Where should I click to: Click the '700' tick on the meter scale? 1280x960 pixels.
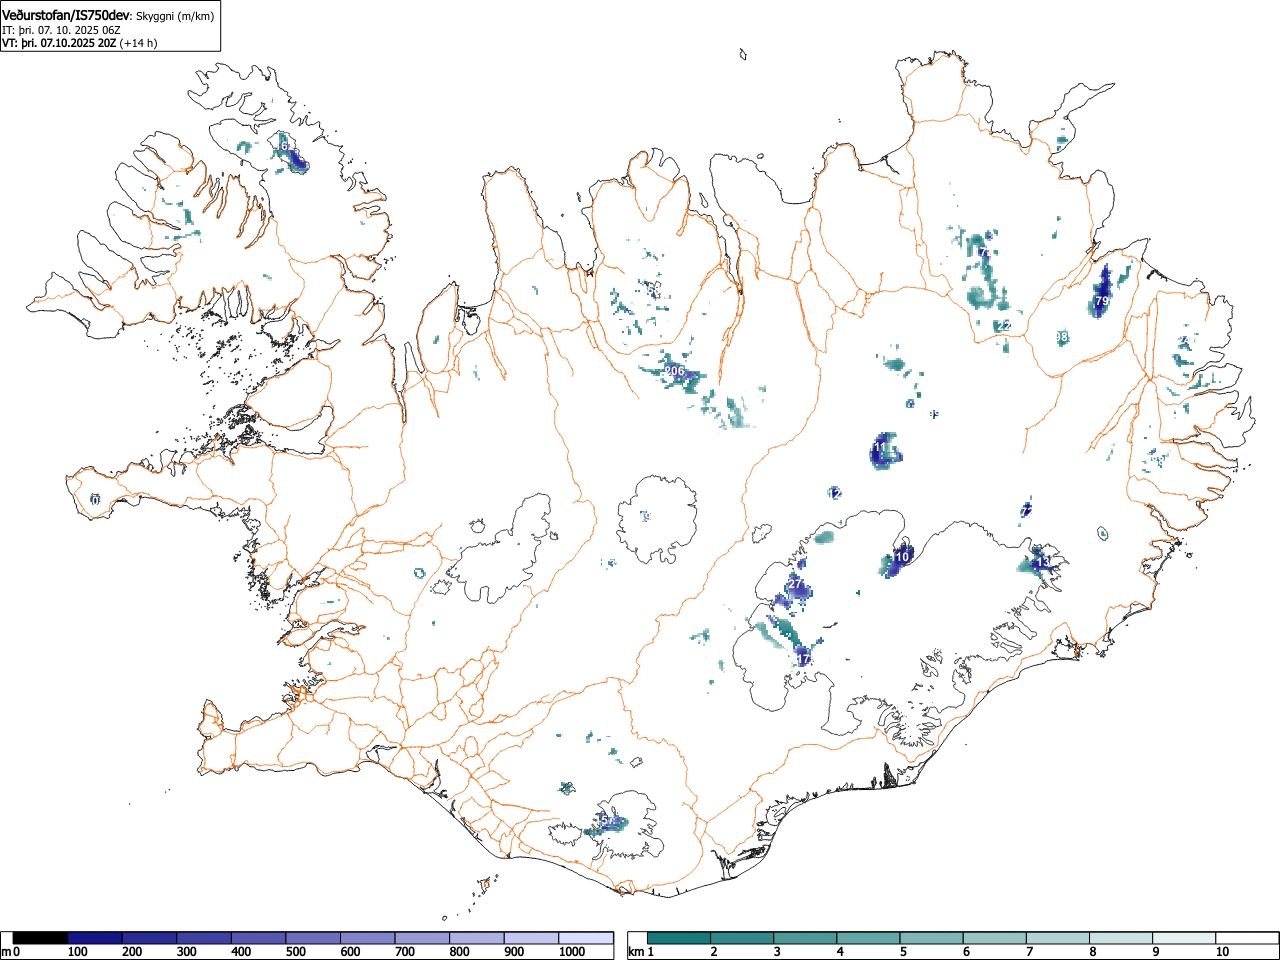404,952
